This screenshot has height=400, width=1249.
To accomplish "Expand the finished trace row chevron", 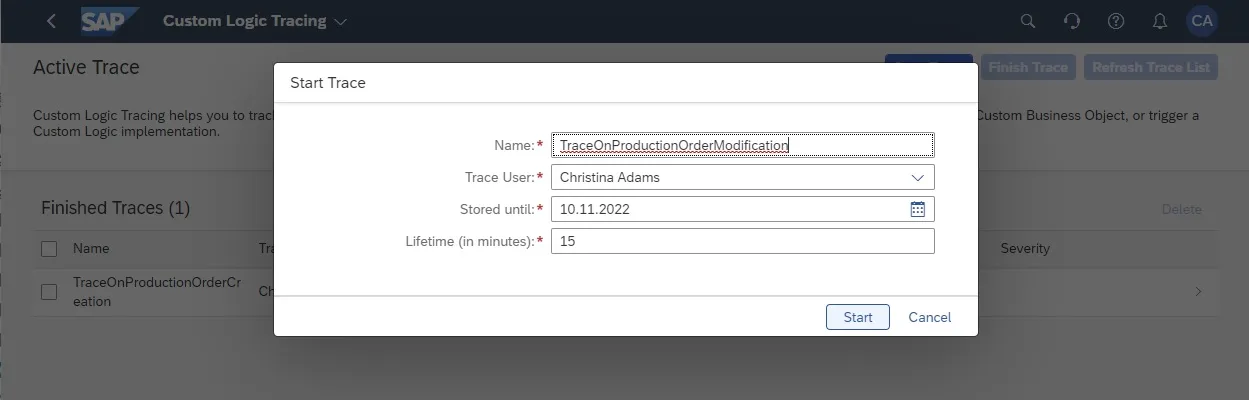I will click(1198, 292).
